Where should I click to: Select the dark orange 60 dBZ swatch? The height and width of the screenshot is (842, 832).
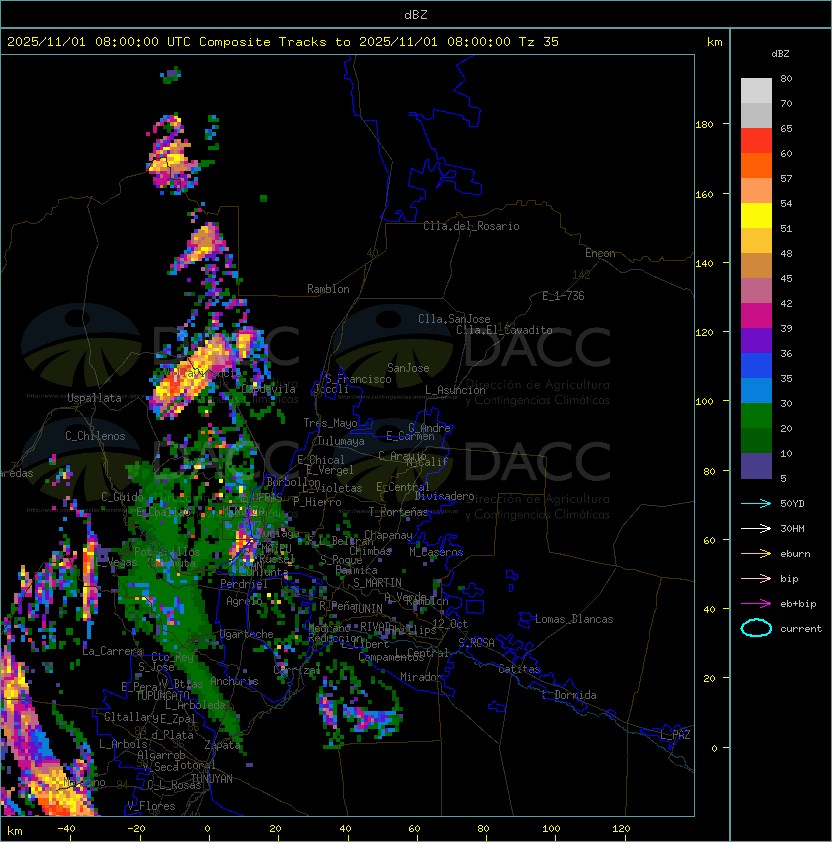[756, 165]
